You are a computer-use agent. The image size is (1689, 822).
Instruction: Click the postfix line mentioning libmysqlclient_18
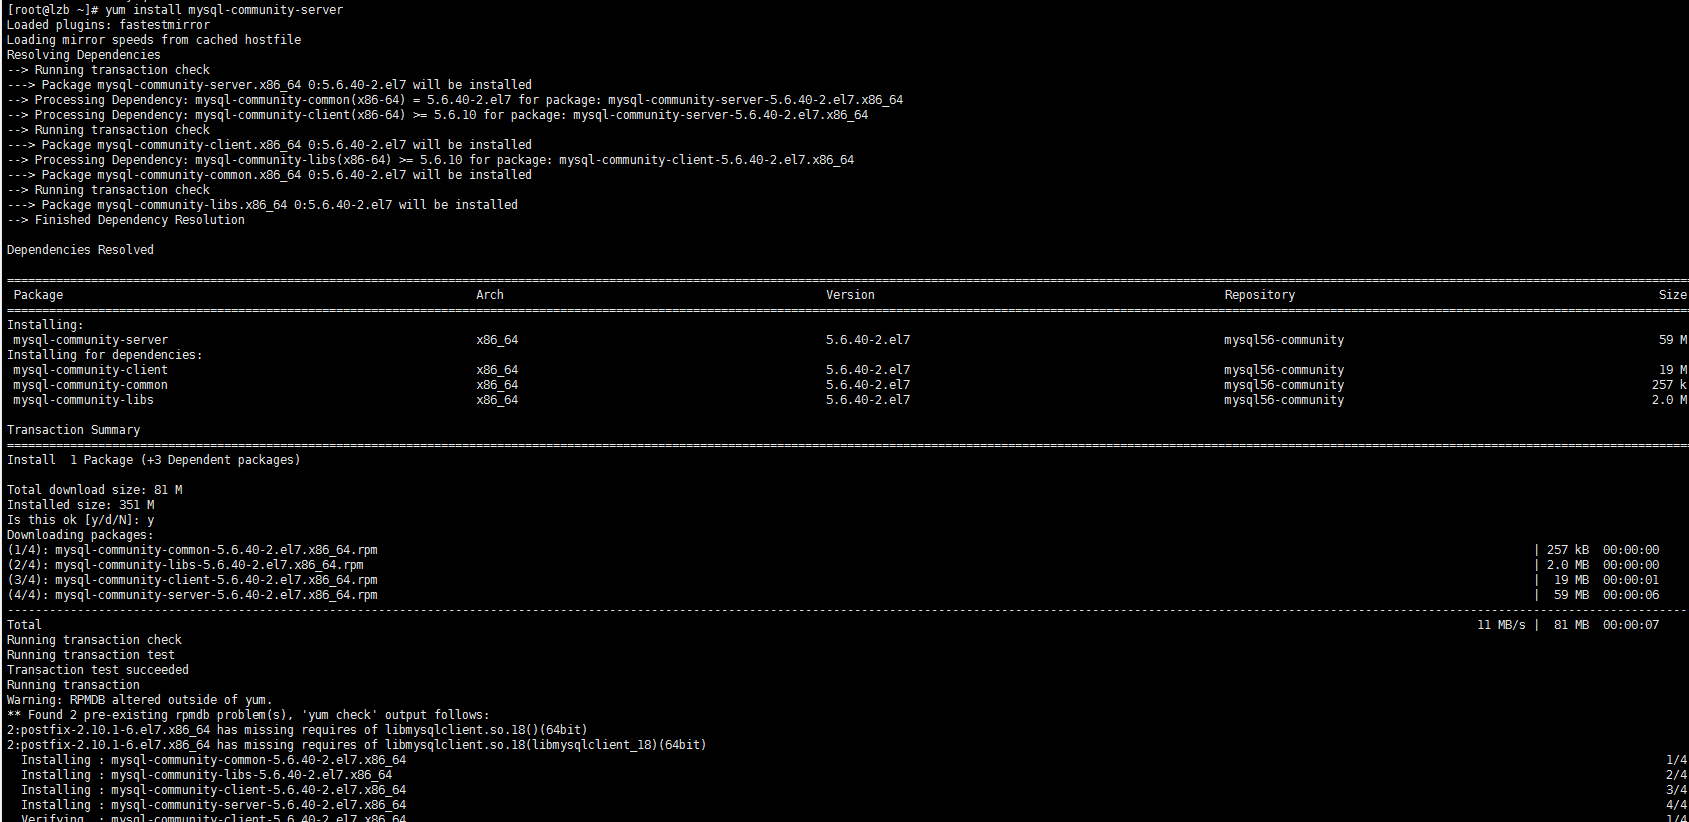(x=357, y=745)
